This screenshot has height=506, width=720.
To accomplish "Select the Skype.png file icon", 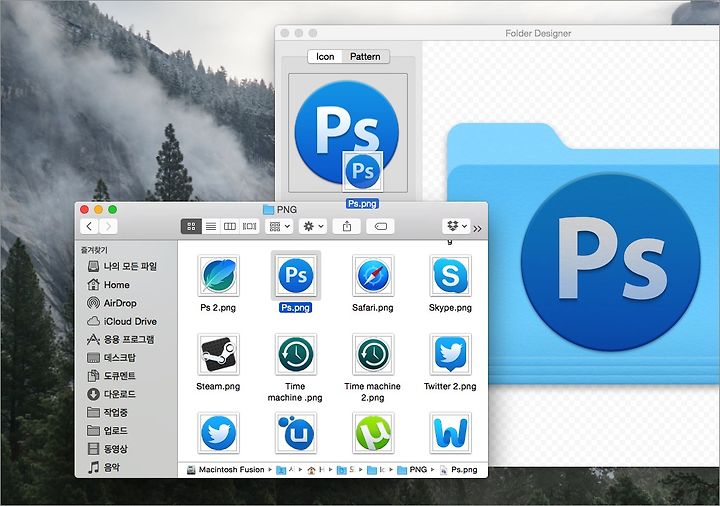I will (450, 275).
